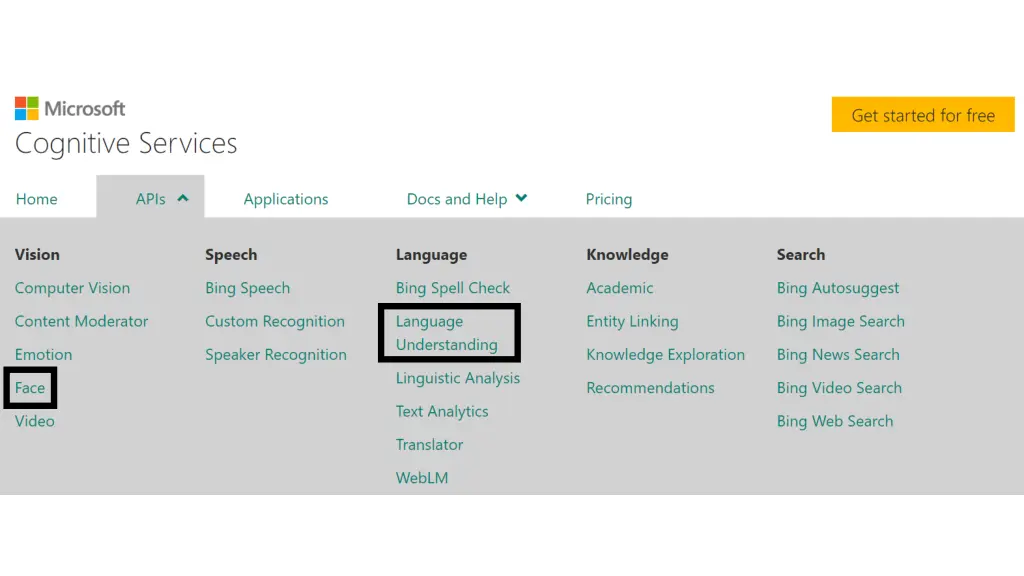This screenshot has height=576, width=1024.
Task: Open the Linguistic Analysis link
Action: coord(458,378)
